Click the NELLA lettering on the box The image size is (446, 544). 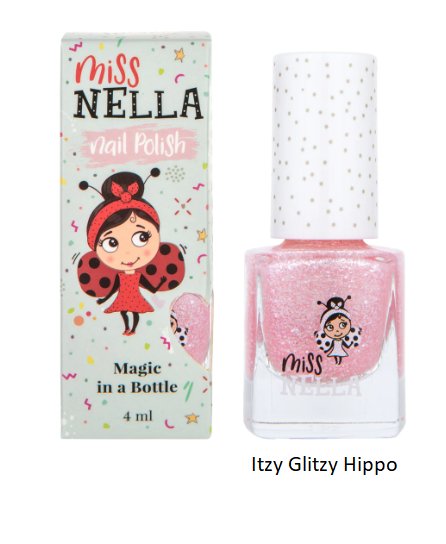(138, 103)
